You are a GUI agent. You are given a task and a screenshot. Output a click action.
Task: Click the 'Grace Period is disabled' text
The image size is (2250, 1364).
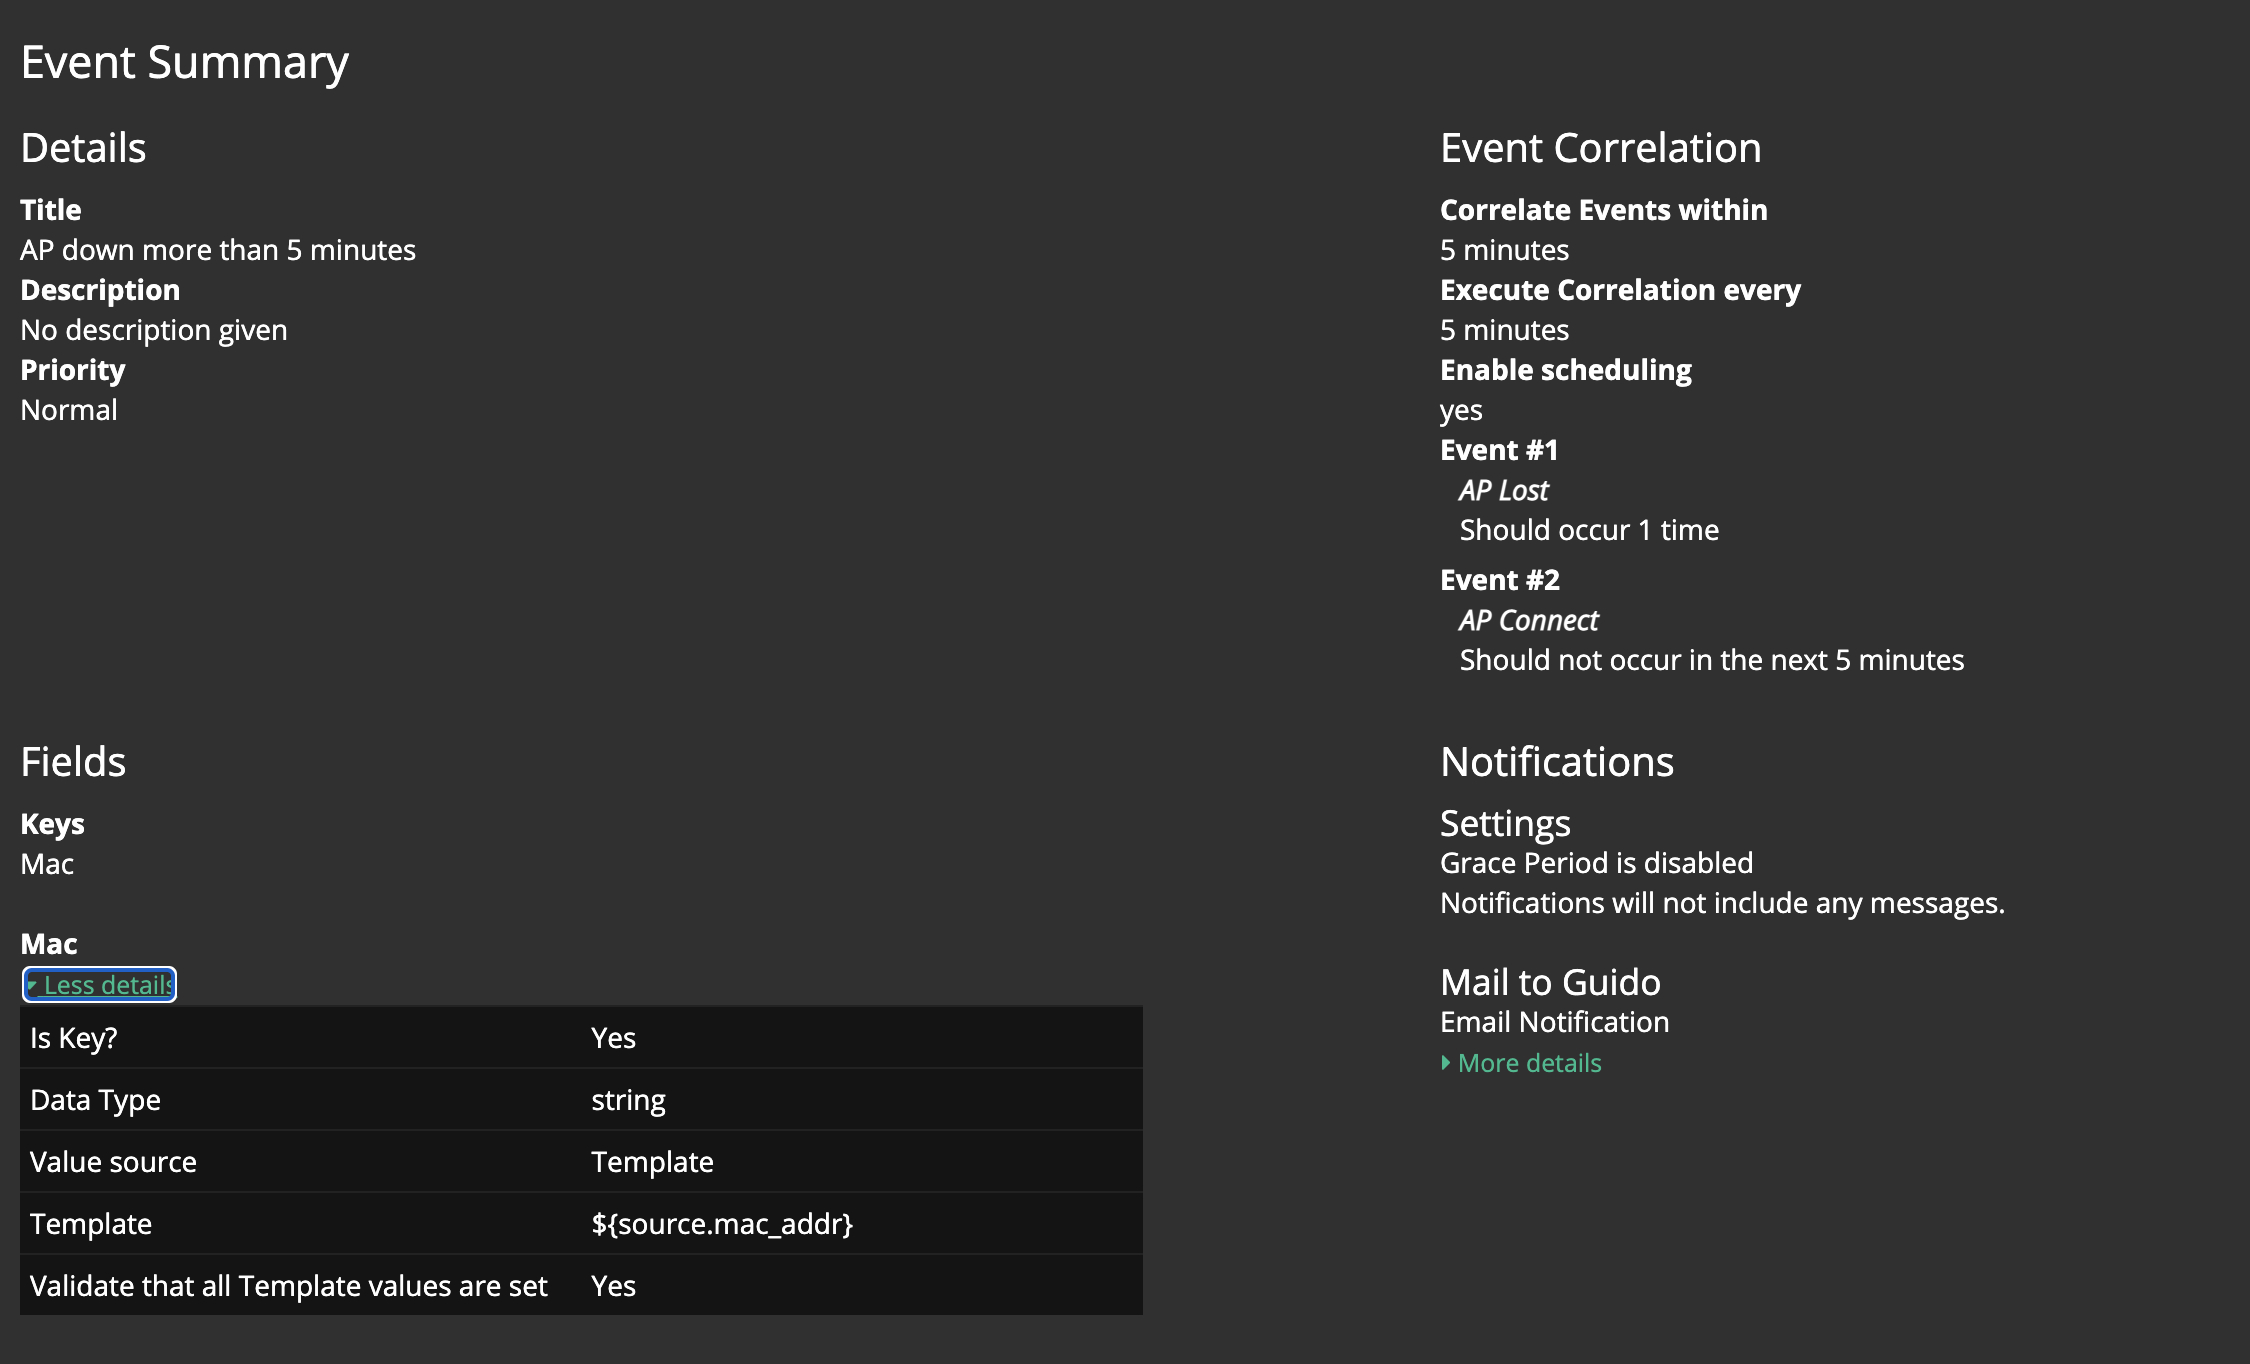click(1596, 863)
